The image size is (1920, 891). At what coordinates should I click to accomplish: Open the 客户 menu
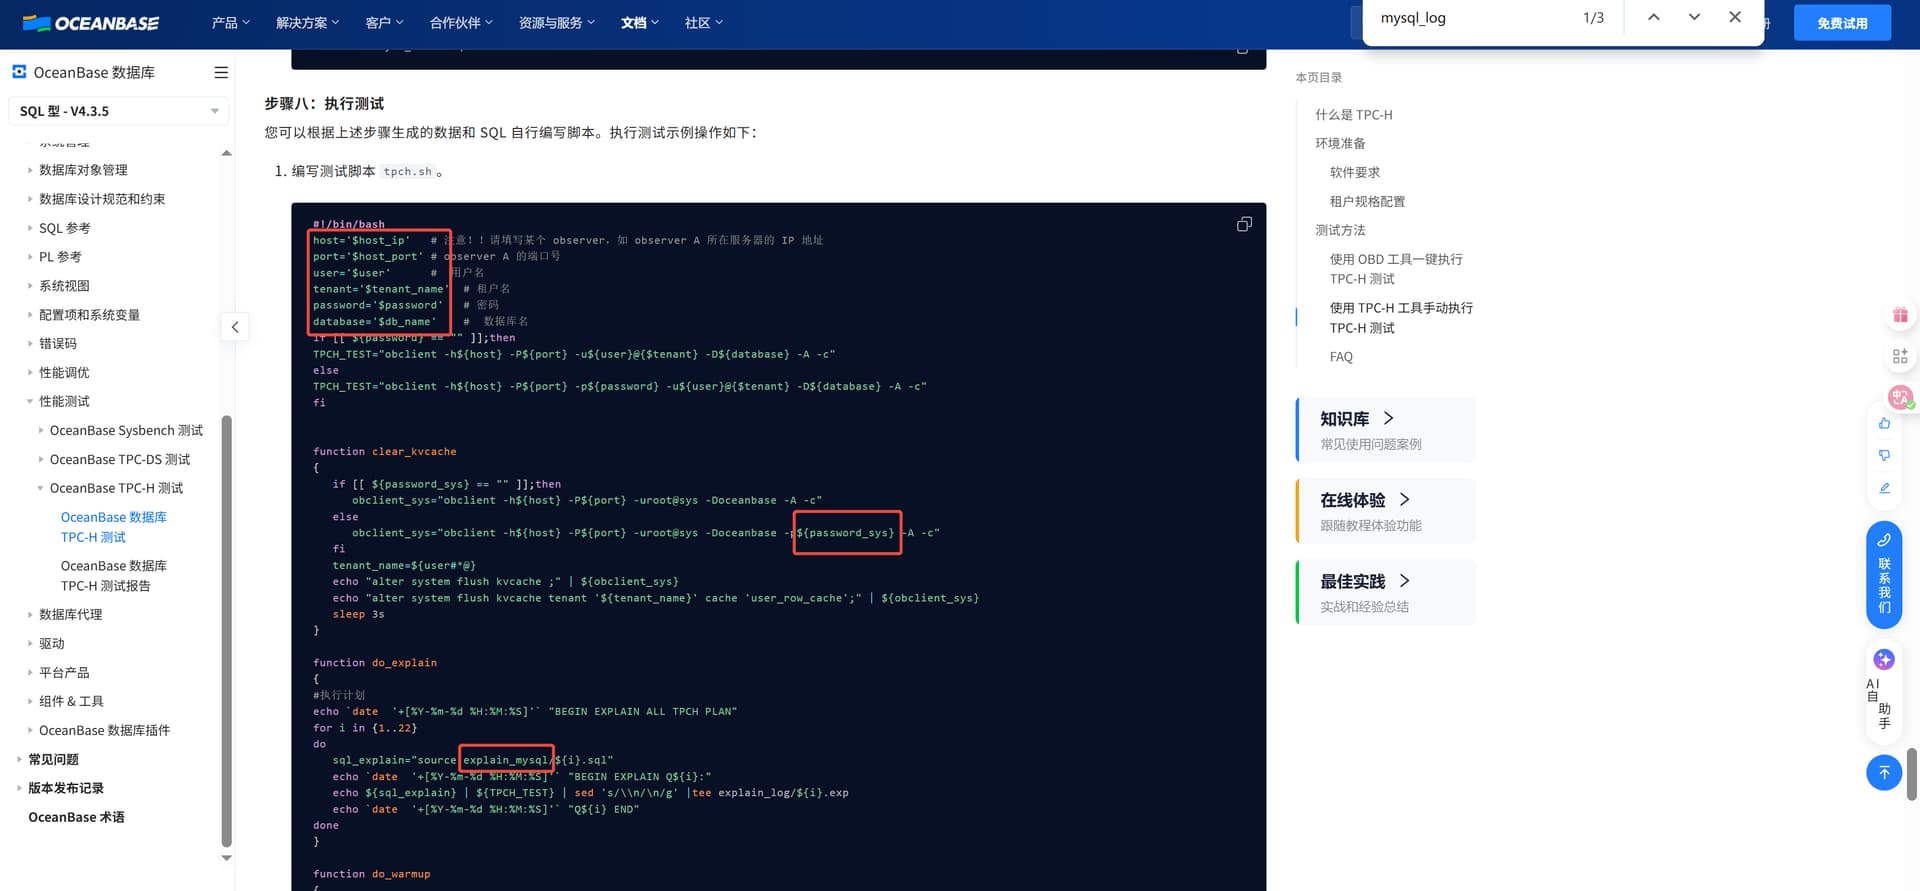point(384,23)
